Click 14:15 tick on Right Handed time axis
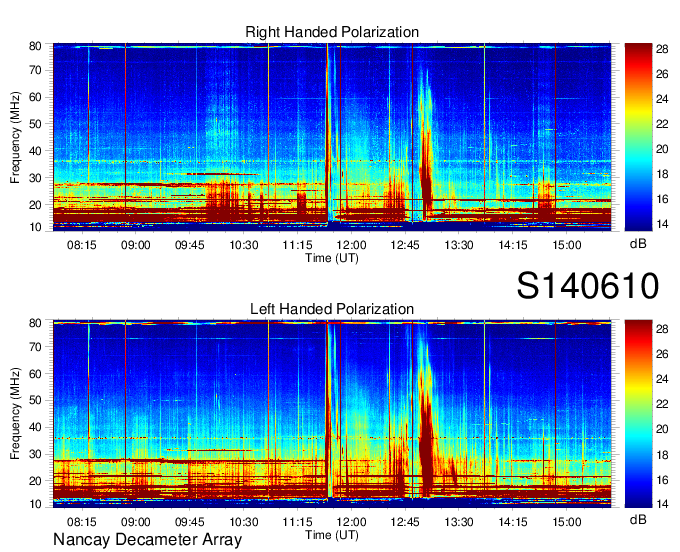Image resolution: width=680 pixels, height=552 pixels. click(513, 245)
